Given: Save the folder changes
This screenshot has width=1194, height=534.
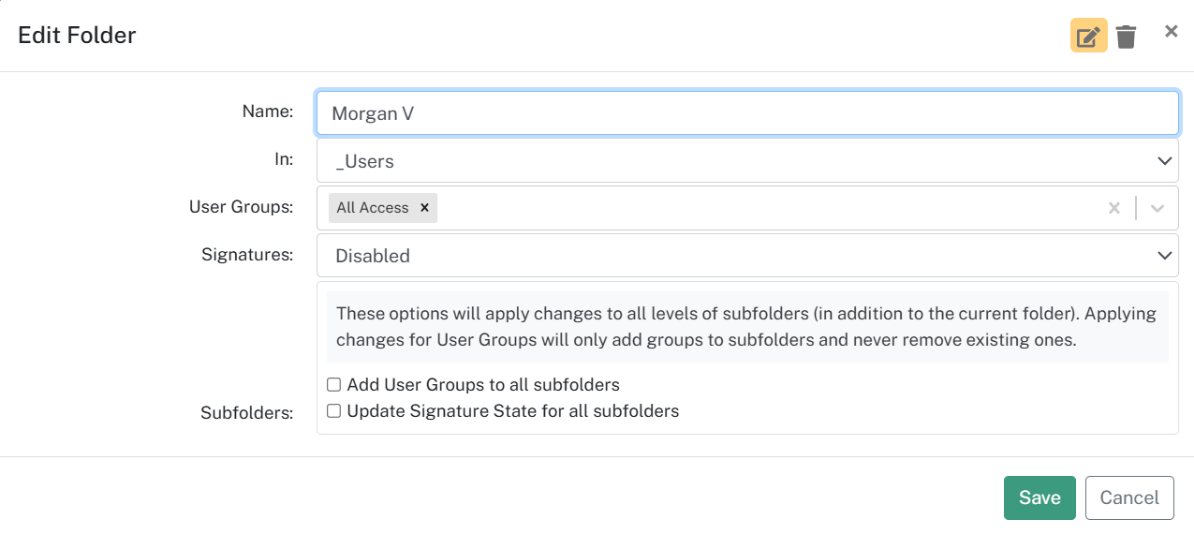Looking at the screenshot, I should (1039, 498).
